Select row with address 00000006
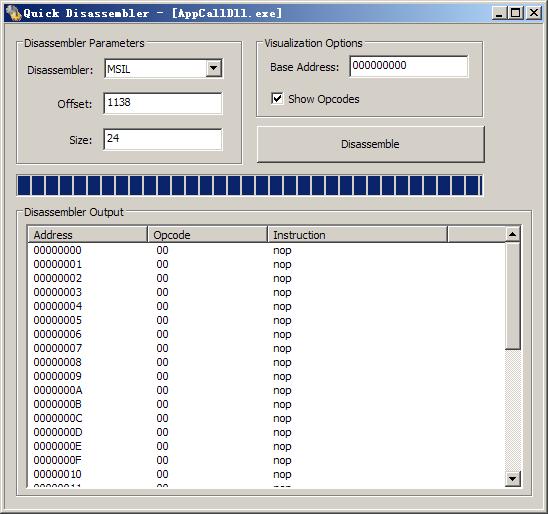The height and width of the screenshot is (514, 548). [266, 334]
